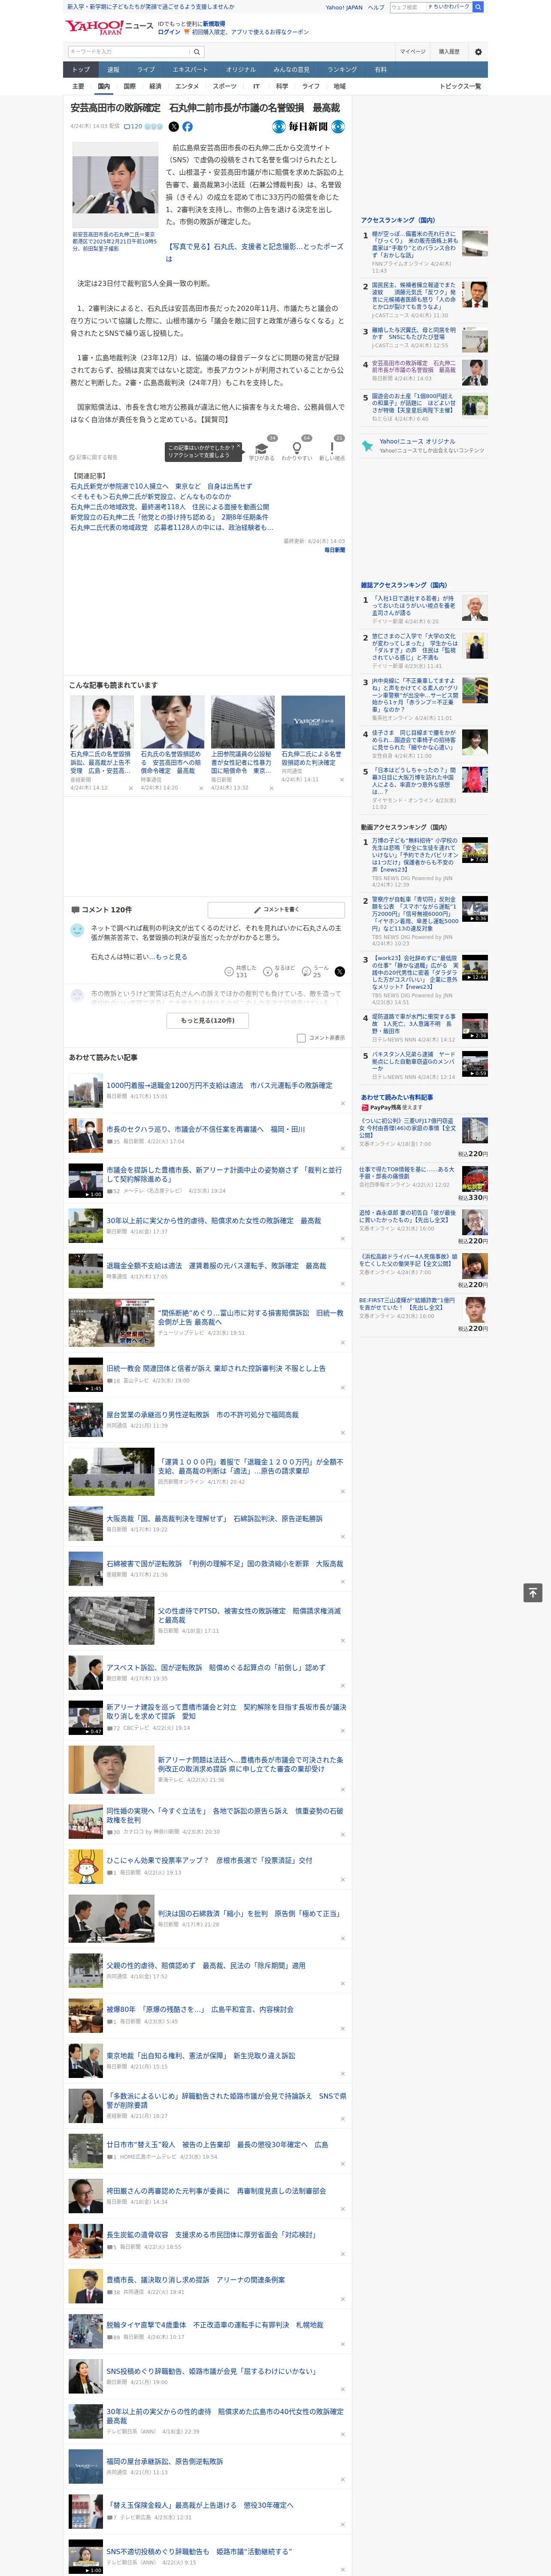Click the コメントを書く button
This screenshot has height=2576, width=551.
point(276,910)
